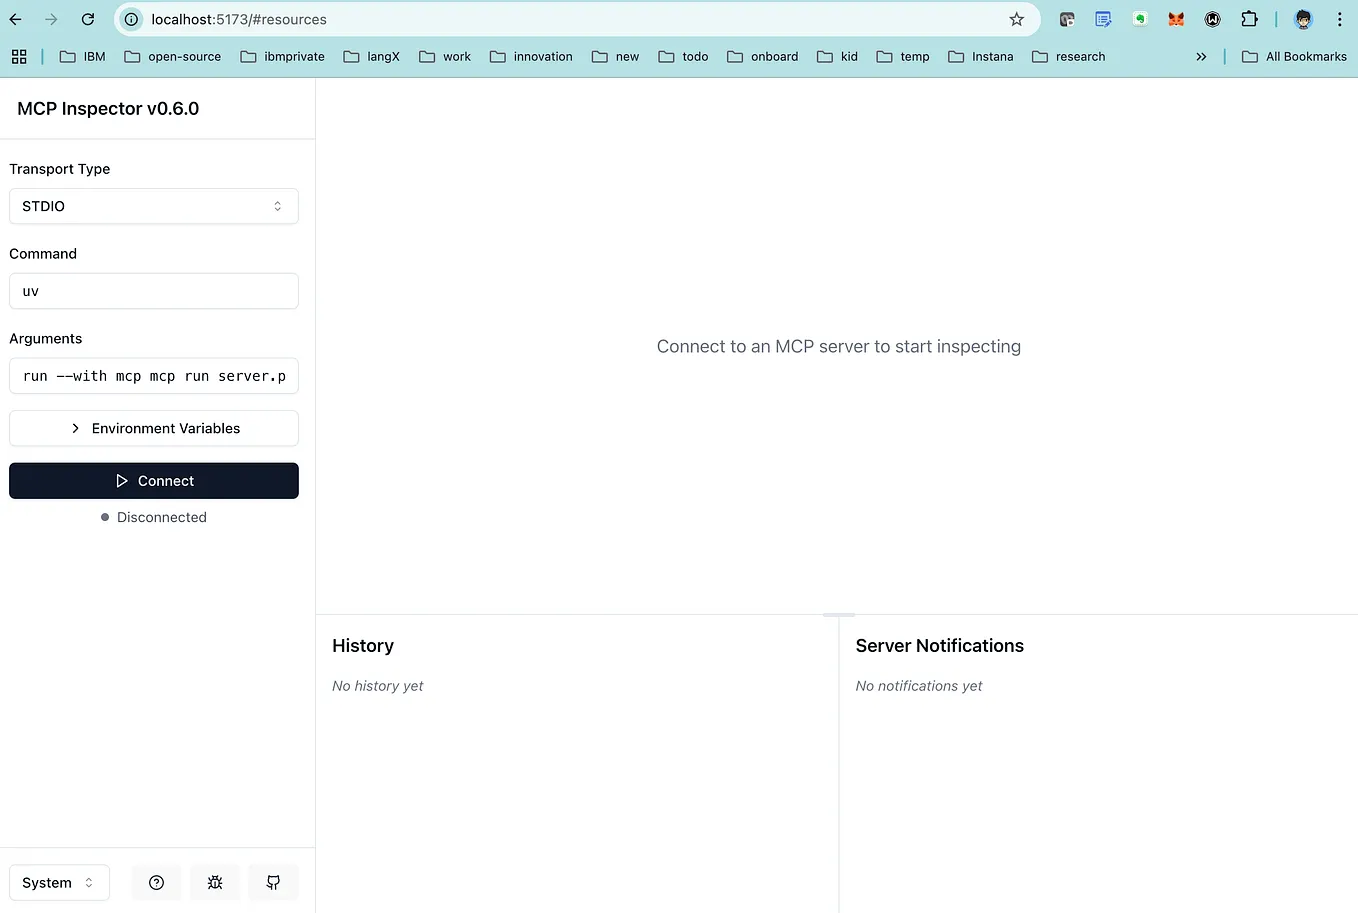Open the System theme selector

58,882
